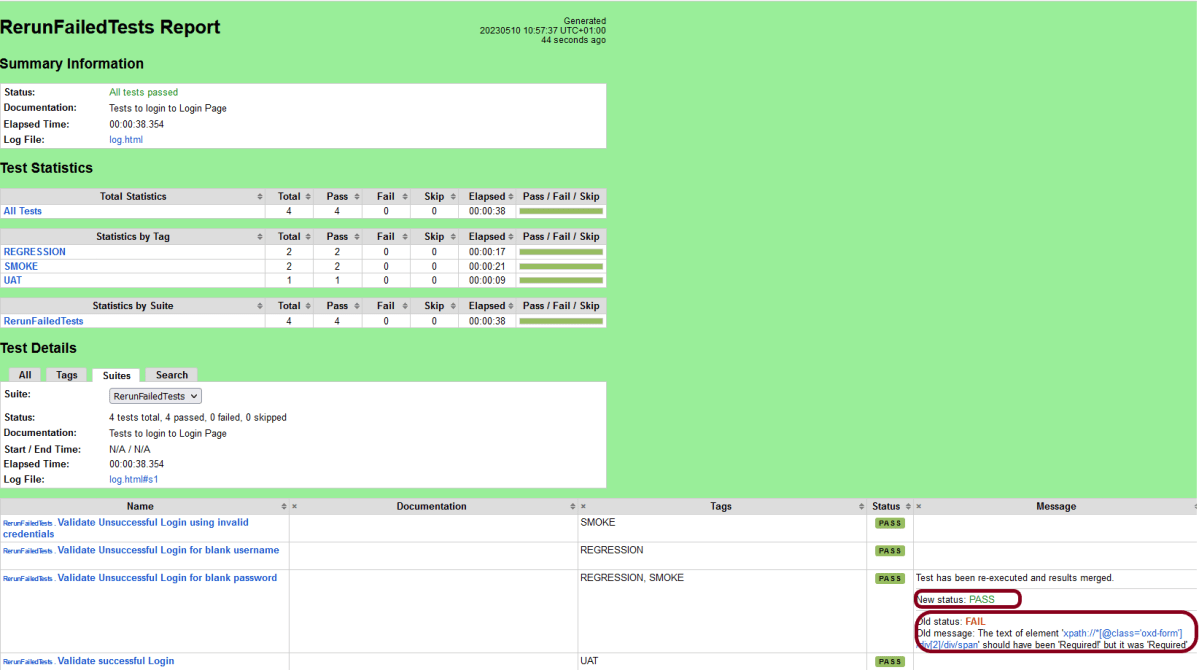Open the All Tests statistics link
The height and width of the screenshot is (670, 1199).
point(23,211)
